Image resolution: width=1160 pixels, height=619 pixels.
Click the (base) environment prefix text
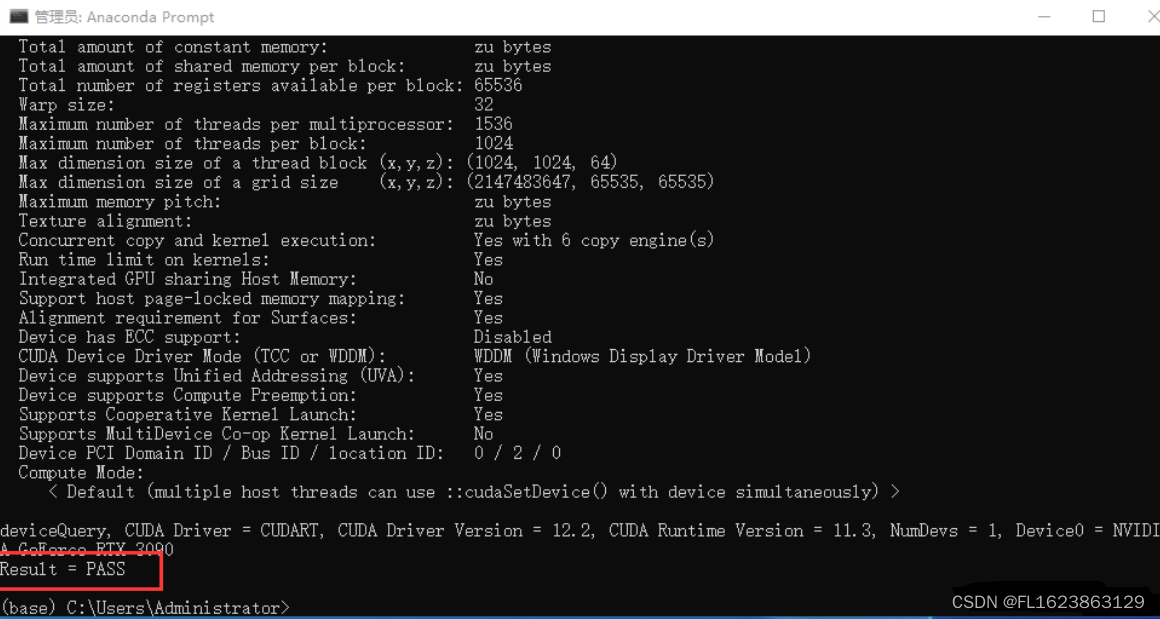click(x=26, y=606)
